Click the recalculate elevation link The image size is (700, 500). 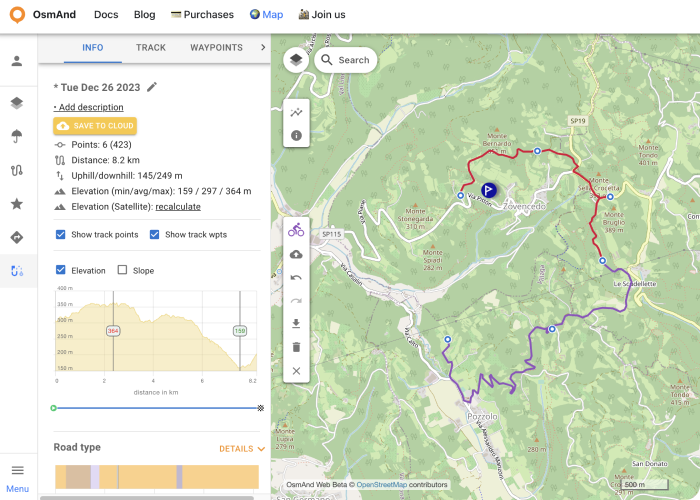pos(178,206)
